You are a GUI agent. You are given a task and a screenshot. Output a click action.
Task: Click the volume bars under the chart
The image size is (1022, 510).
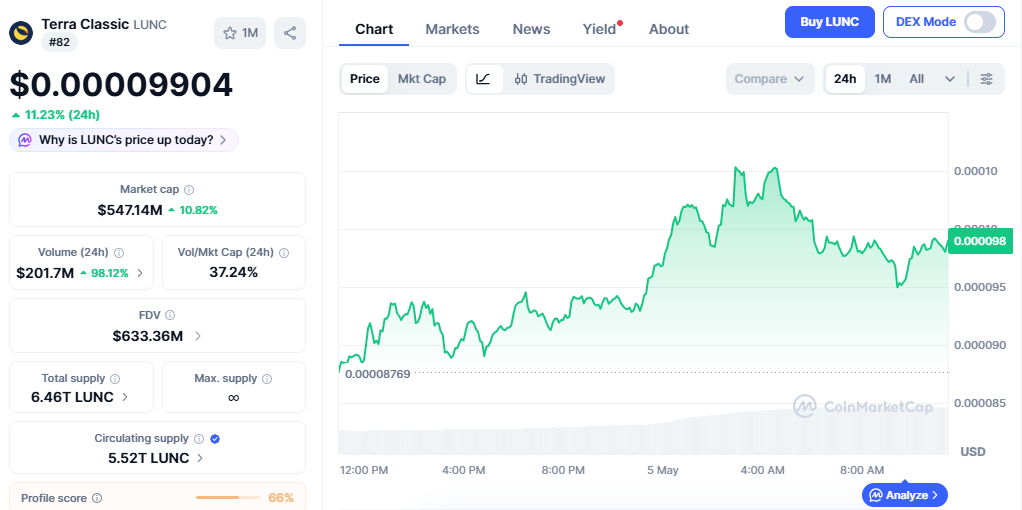(x=643, y=430)
